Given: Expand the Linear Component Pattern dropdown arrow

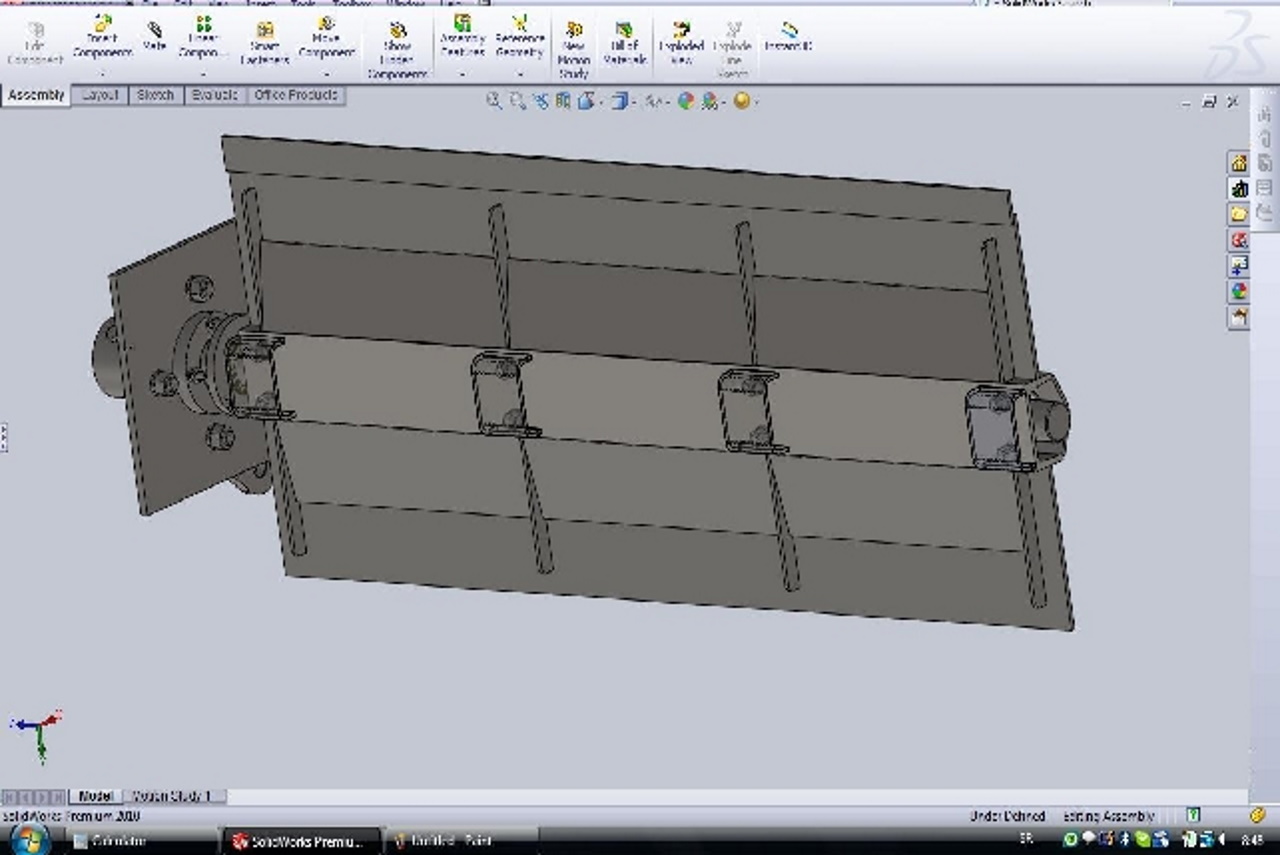Looking at the screenshot, I should click(x=203, y=74).
